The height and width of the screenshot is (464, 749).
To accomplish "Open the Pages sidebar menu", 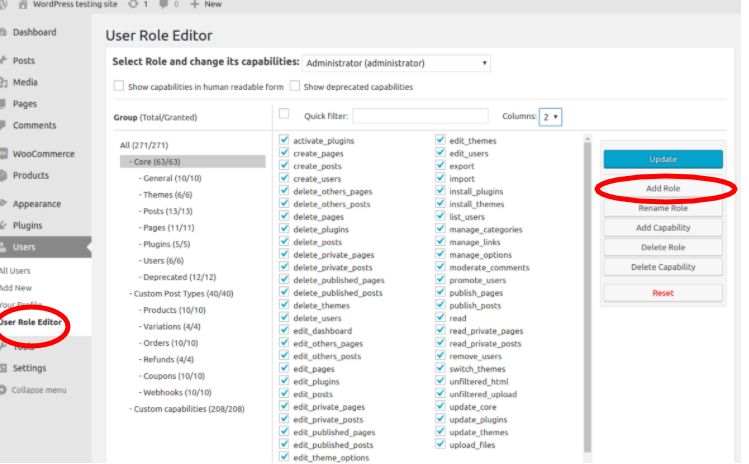I will [25, 104].
